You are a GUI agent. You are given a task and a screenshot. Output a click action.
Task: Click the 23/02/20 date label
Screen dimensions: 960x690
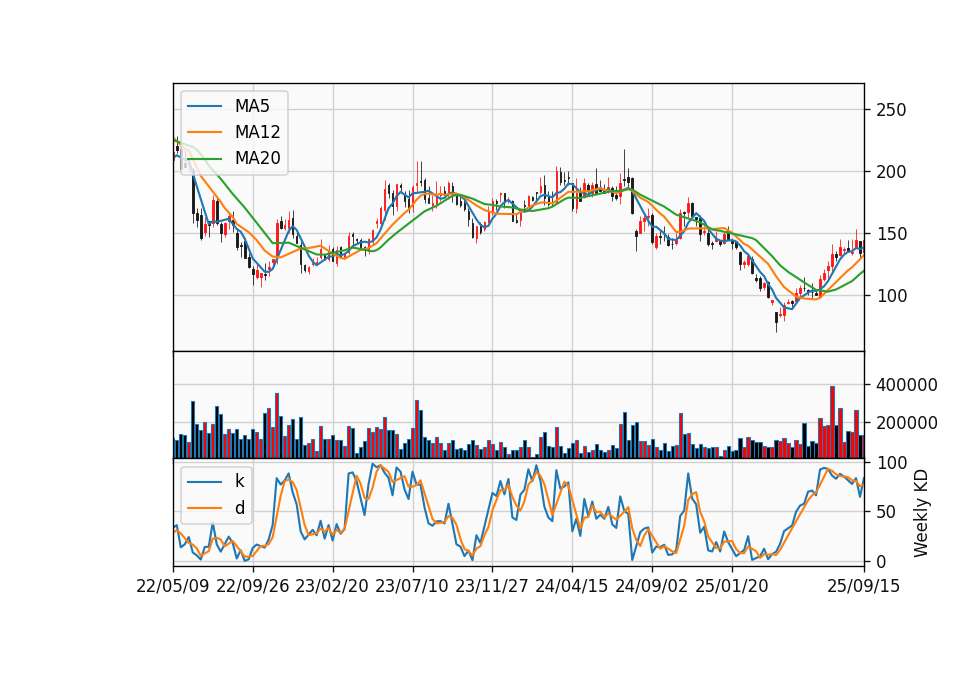[x=332, y=586]
